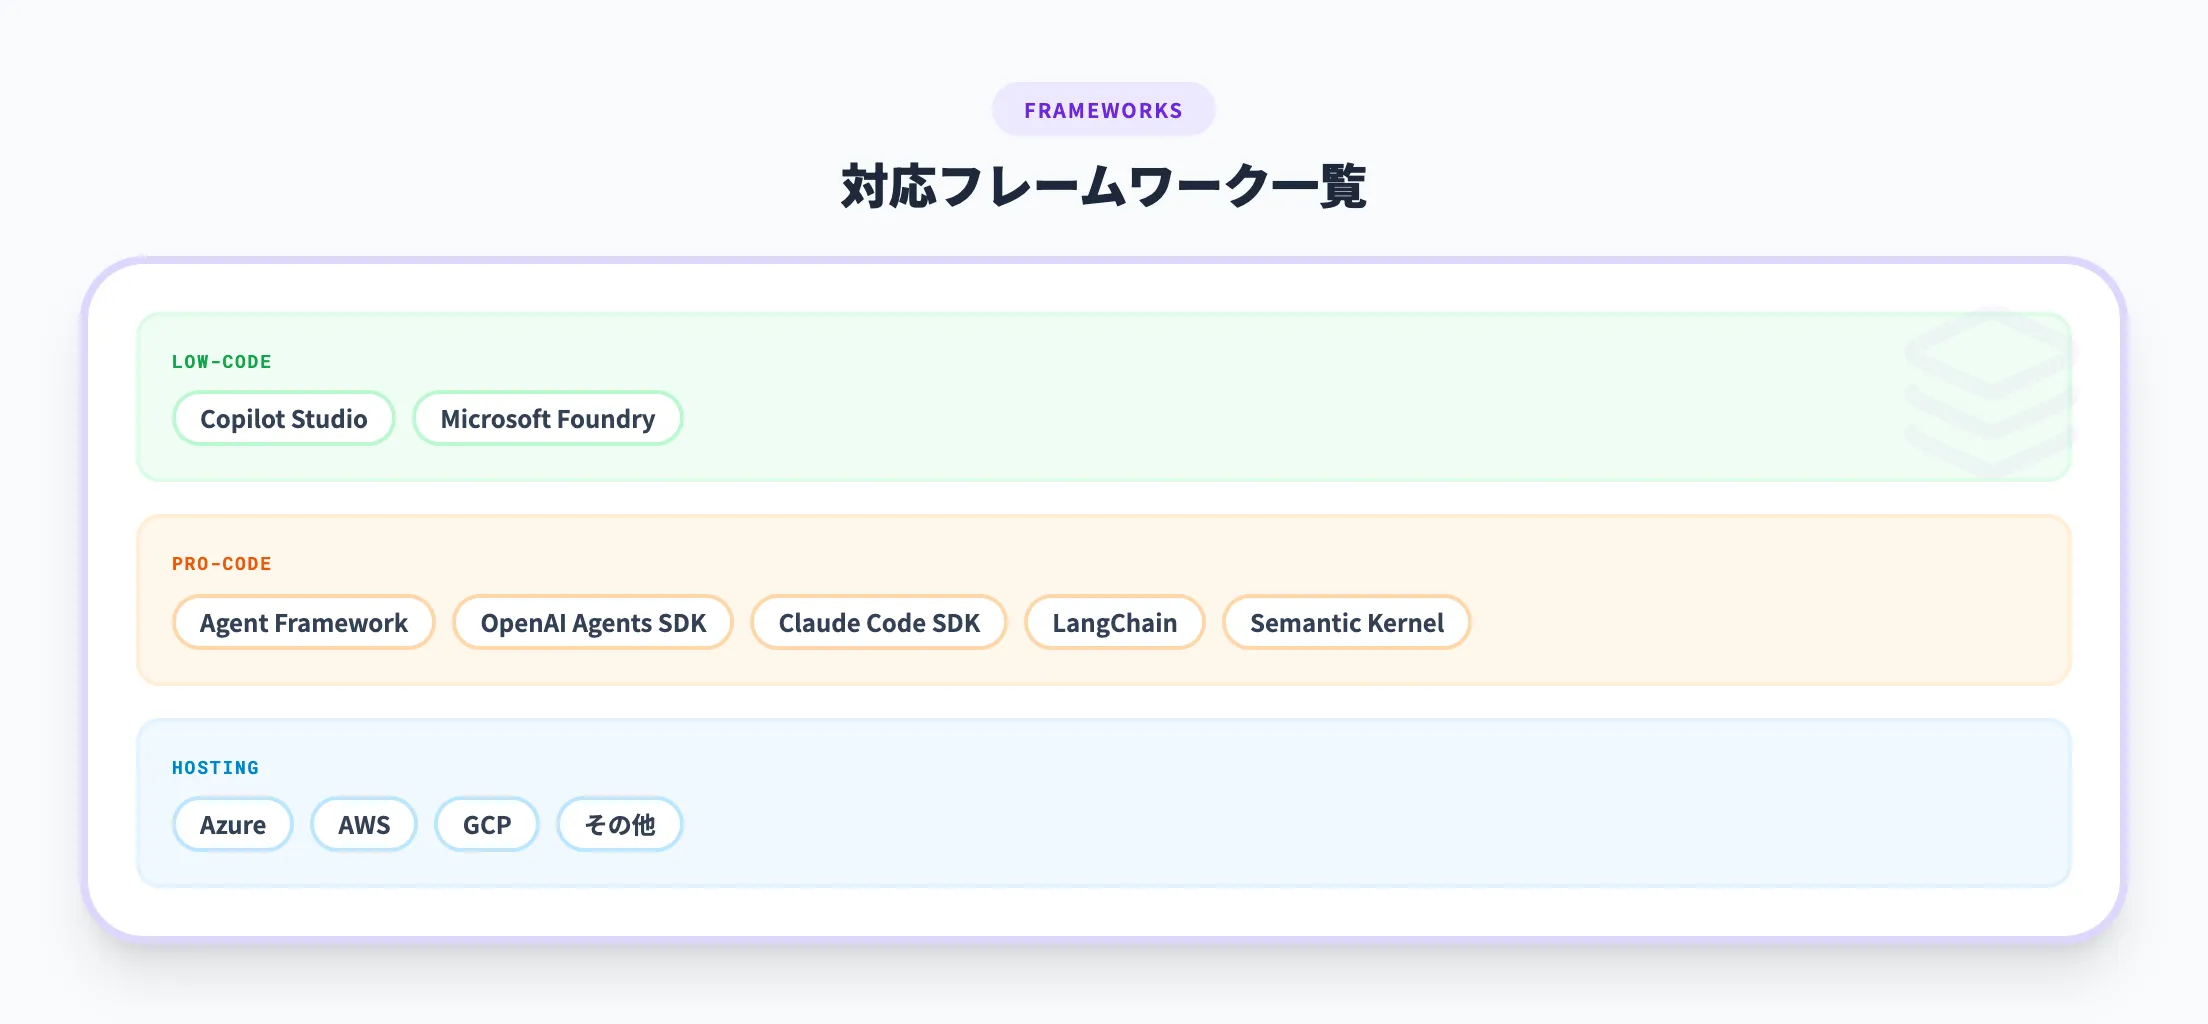Click the AWS hosting chip
The height and width of the screenshot is (1024, 2208).
point(364,825)
